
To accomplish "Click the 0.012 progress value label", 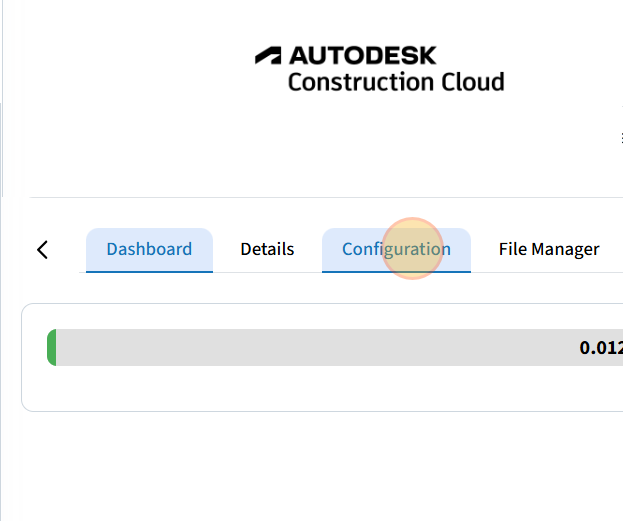I will click(600, 348).
